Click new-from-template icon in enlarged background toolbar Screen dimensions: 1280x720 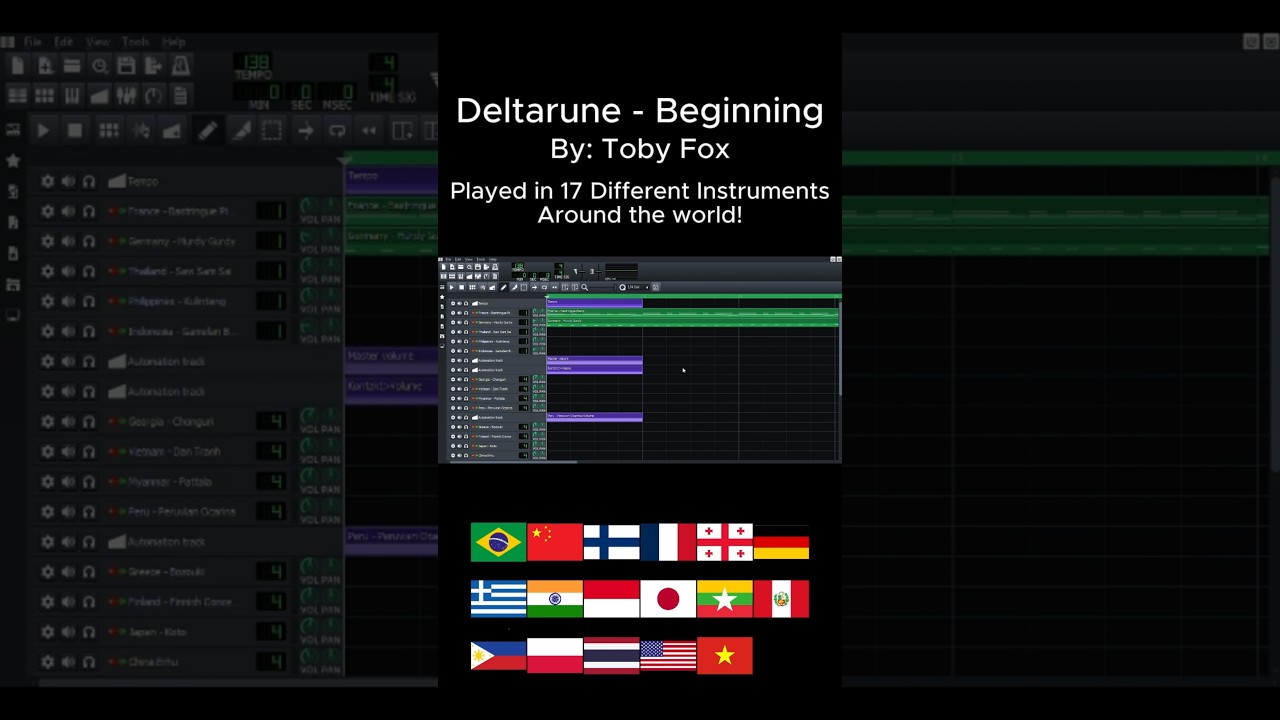(45, 66)
